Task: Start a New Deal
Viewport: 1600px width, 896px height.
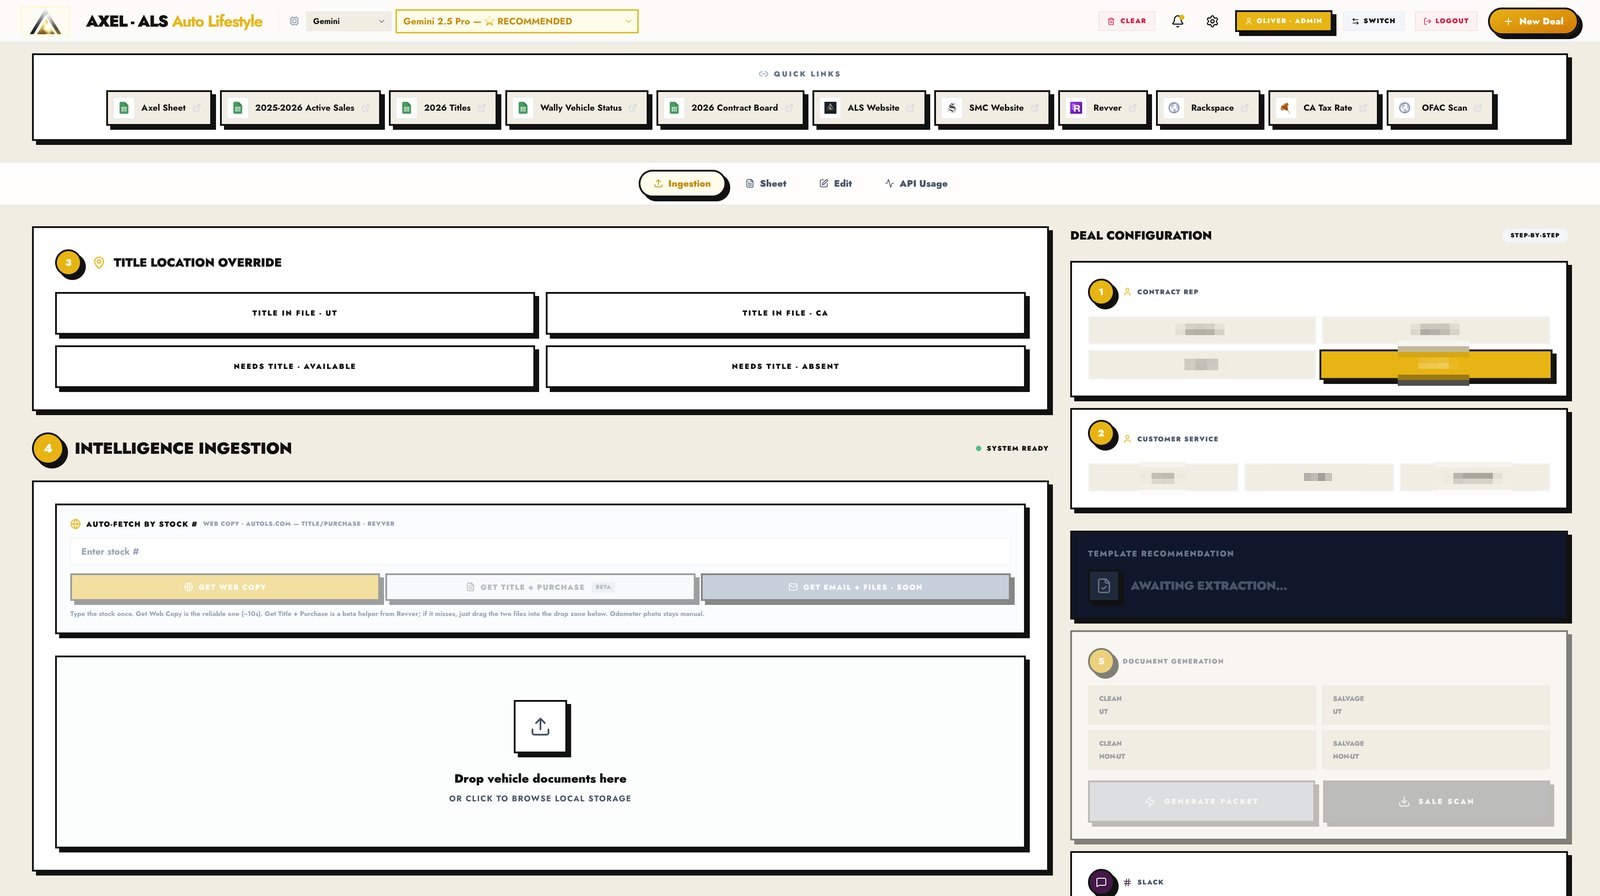Action: click(x=1533, y=21)
